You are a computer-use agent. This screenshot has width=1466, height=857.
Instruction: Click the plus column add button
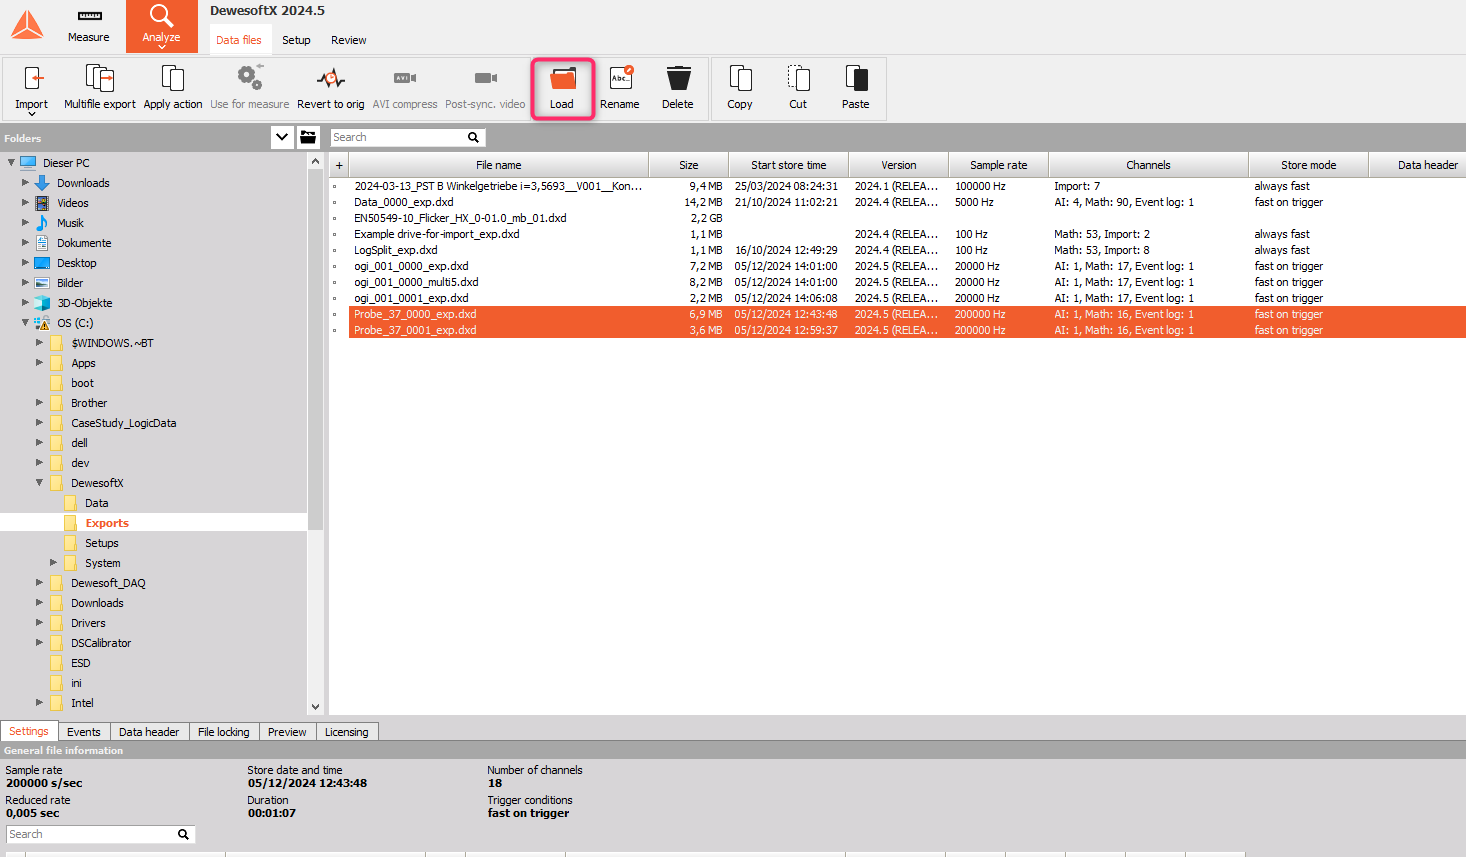click(339, 165)
